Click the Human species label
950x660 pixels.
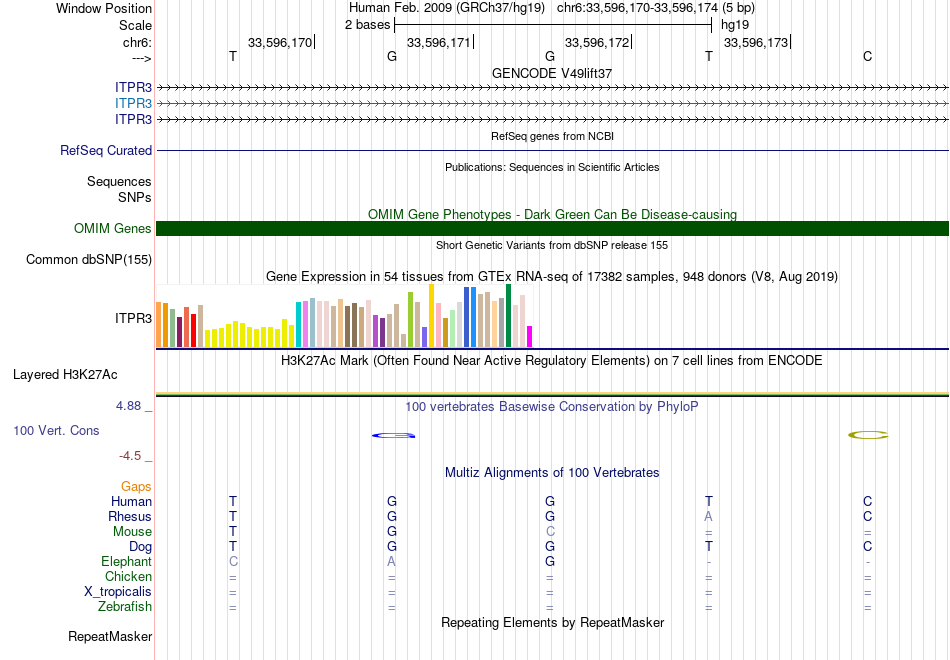point(131,502)
